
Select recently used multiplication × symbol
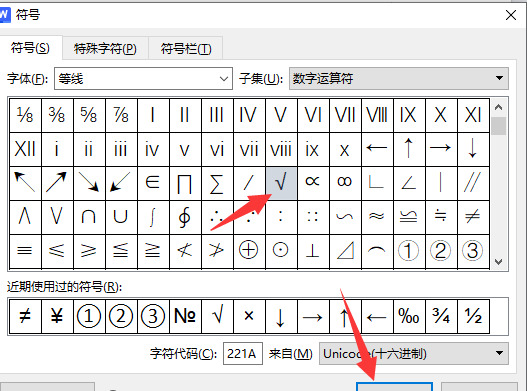coord(249,316)
